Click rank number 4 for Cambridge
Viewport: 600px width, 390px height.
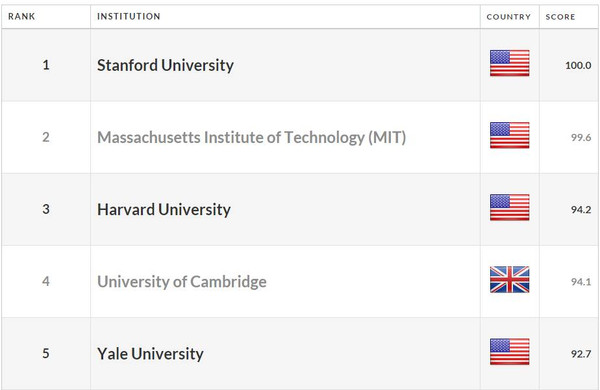[46, 282]
